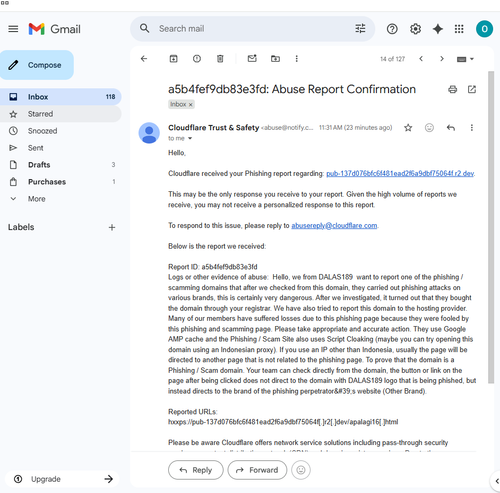500x493 pixels.
Task: Expand the side panel chevron
Action: [x=497, y=481]
